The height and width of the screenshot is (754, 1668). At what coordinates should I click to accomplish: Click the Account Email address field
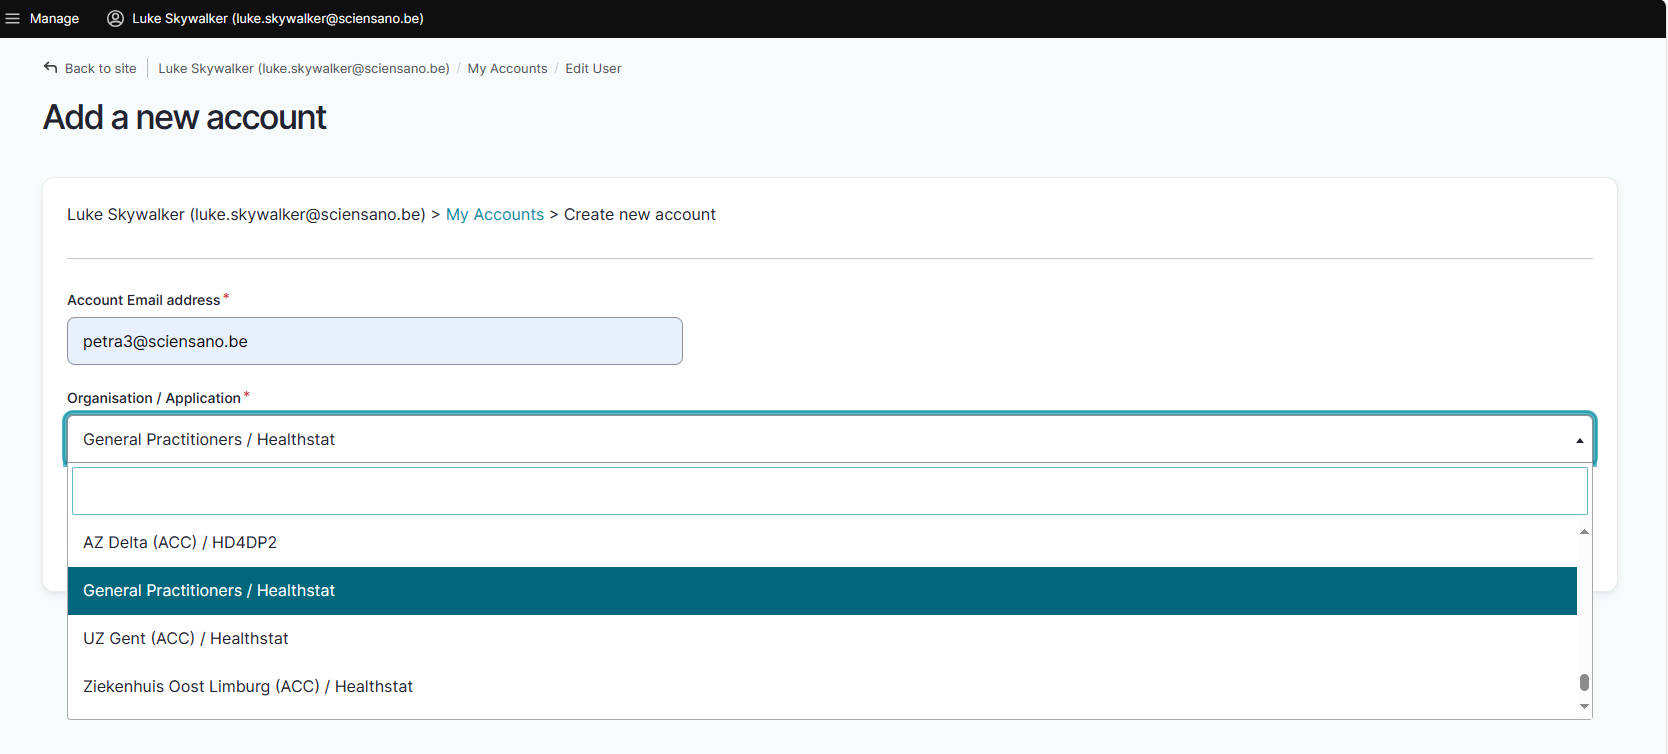(x=374, y=341)
